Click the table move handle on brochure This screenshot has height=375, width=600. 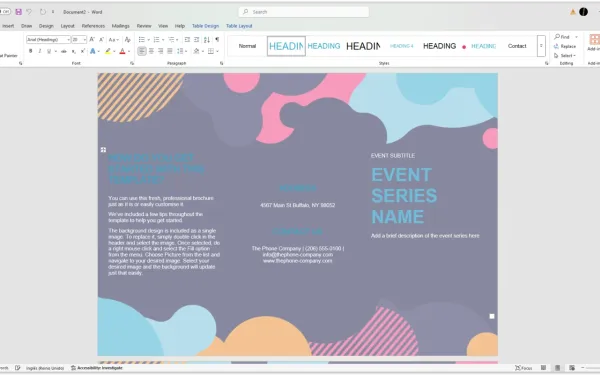point(103,150)
